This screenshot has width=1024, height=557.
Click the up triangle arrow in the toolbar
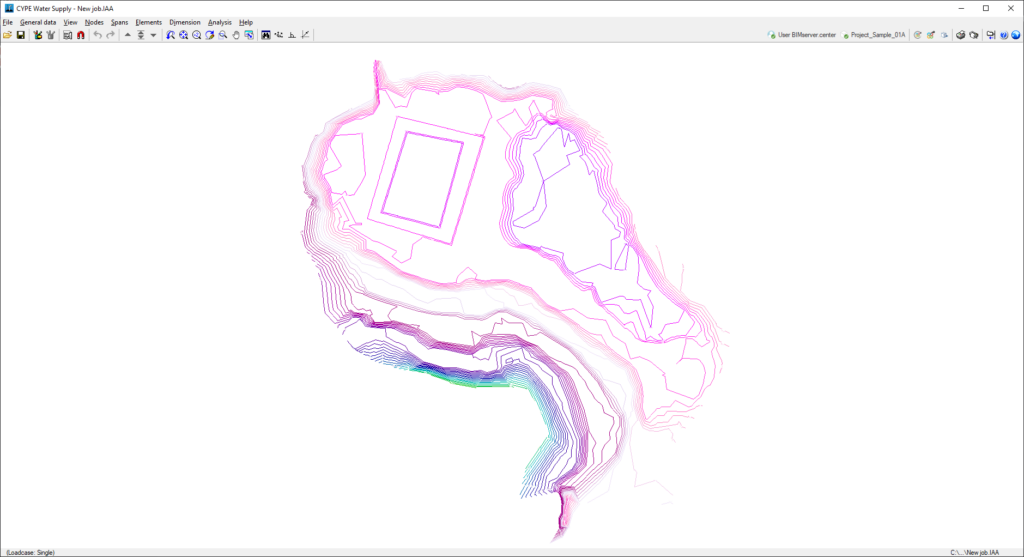tap(127, 35)
